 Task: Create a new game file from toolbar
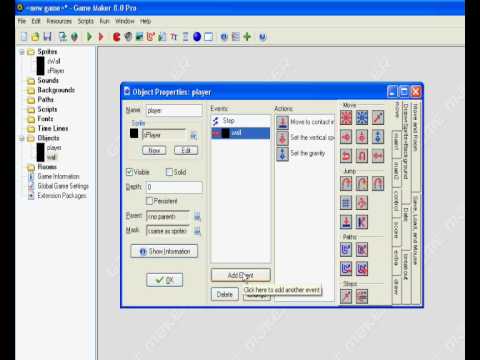click(24, 36)
